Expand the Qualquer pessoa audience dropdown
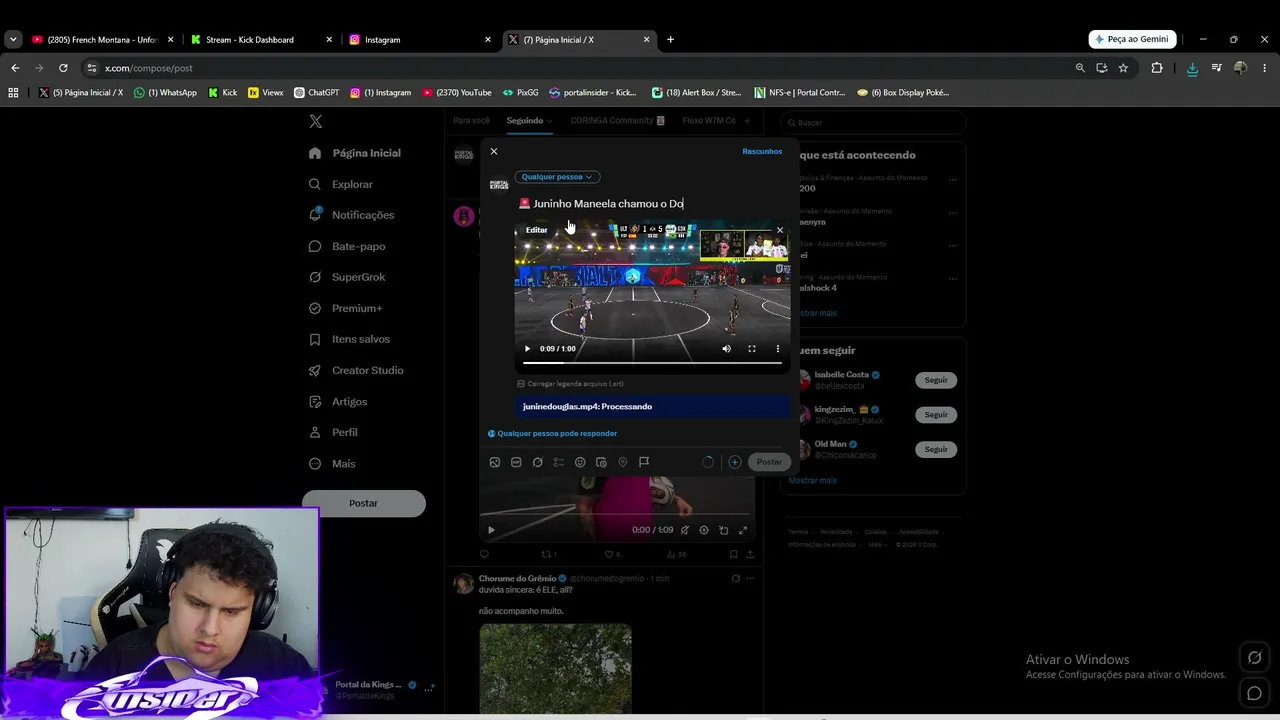The image size is (1280, 720). [557, 177]
